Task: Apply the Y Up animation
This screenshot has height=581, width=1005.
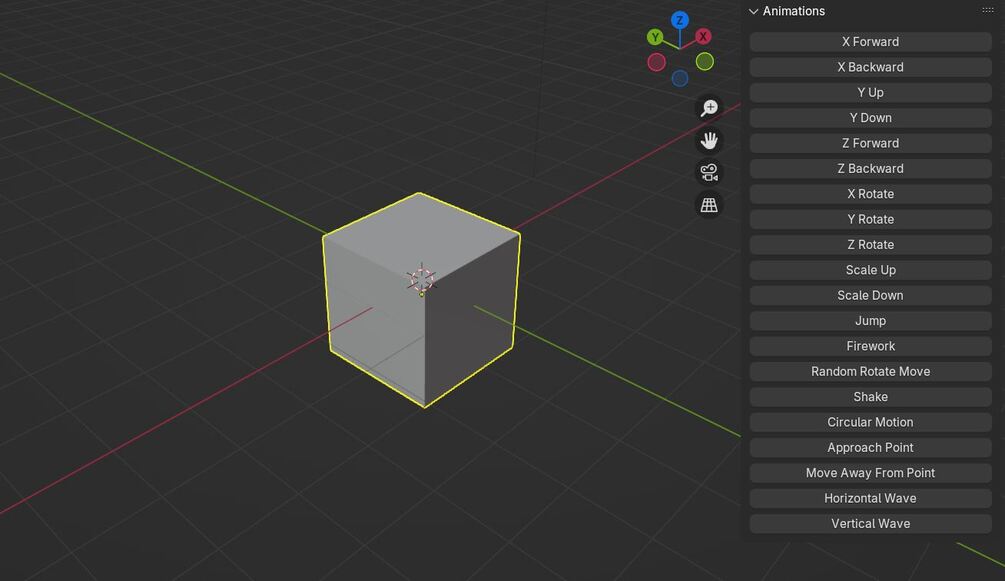Action: coord(870,92)
